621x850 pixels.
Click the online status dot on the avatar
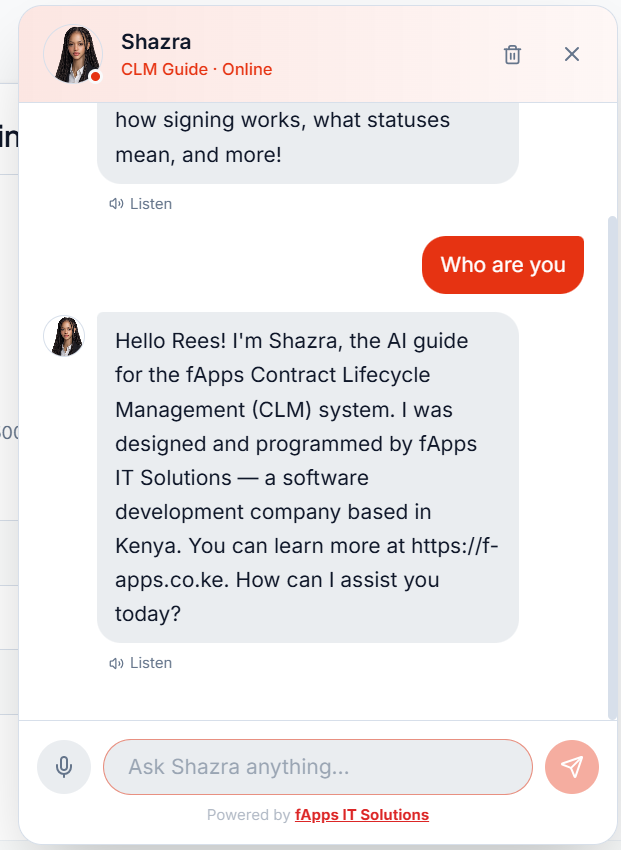coord(97,76)
